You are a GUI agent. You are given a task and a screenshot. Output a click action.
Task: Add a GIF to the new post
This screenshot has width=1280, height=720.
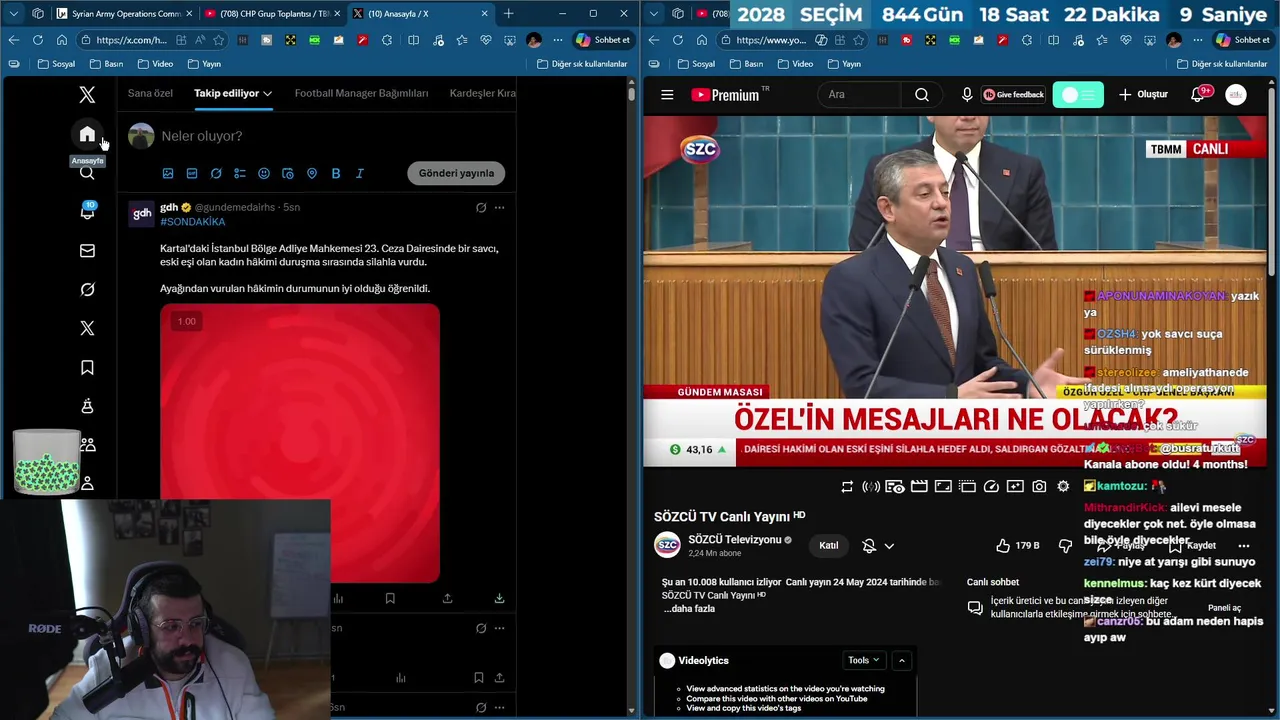[192, 173]
